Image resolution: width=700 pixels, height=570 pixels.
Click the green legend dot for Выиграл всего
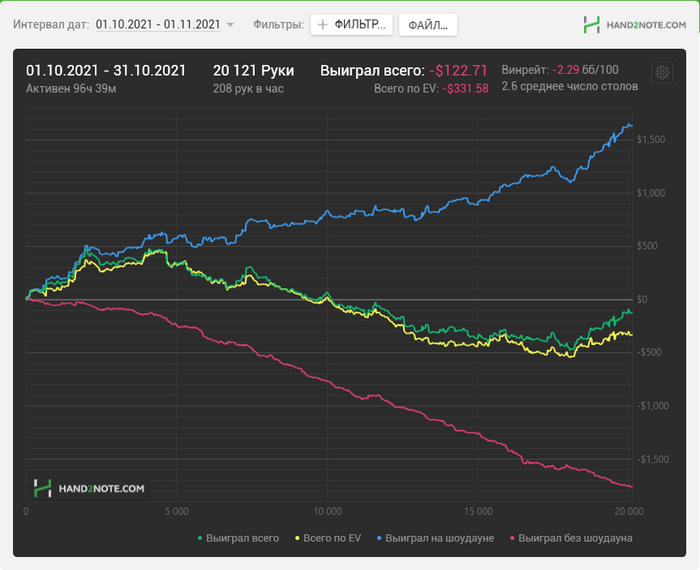(200, 539)
